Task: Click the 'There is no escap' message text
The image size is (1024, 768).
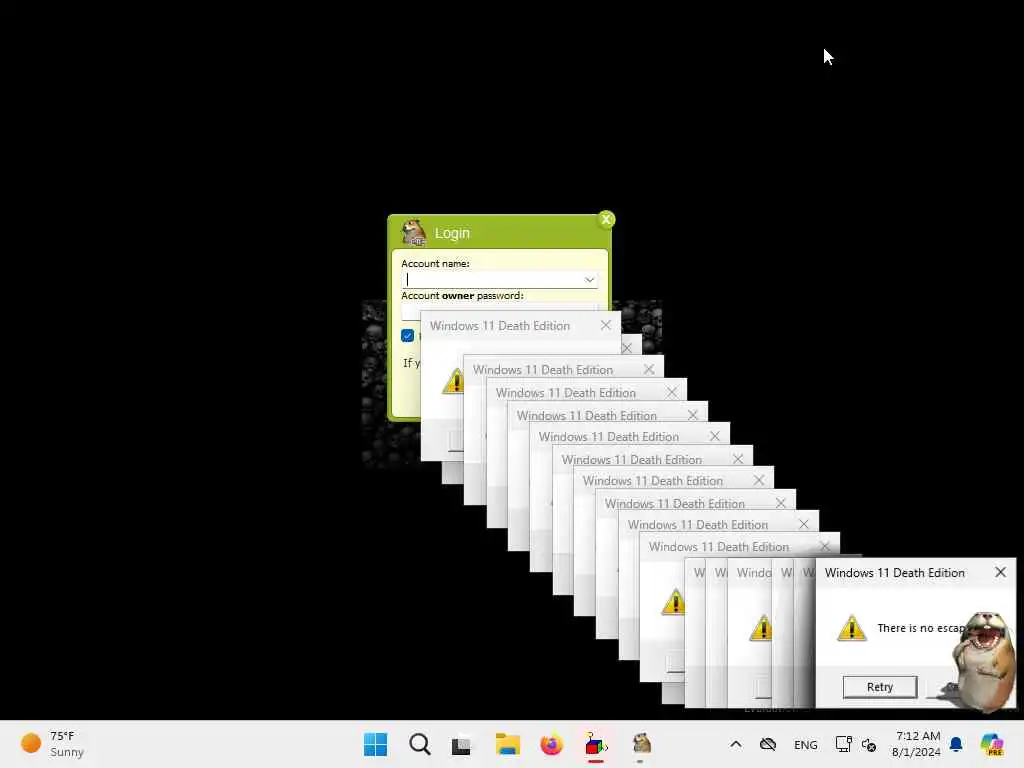Action: (921, 628)
